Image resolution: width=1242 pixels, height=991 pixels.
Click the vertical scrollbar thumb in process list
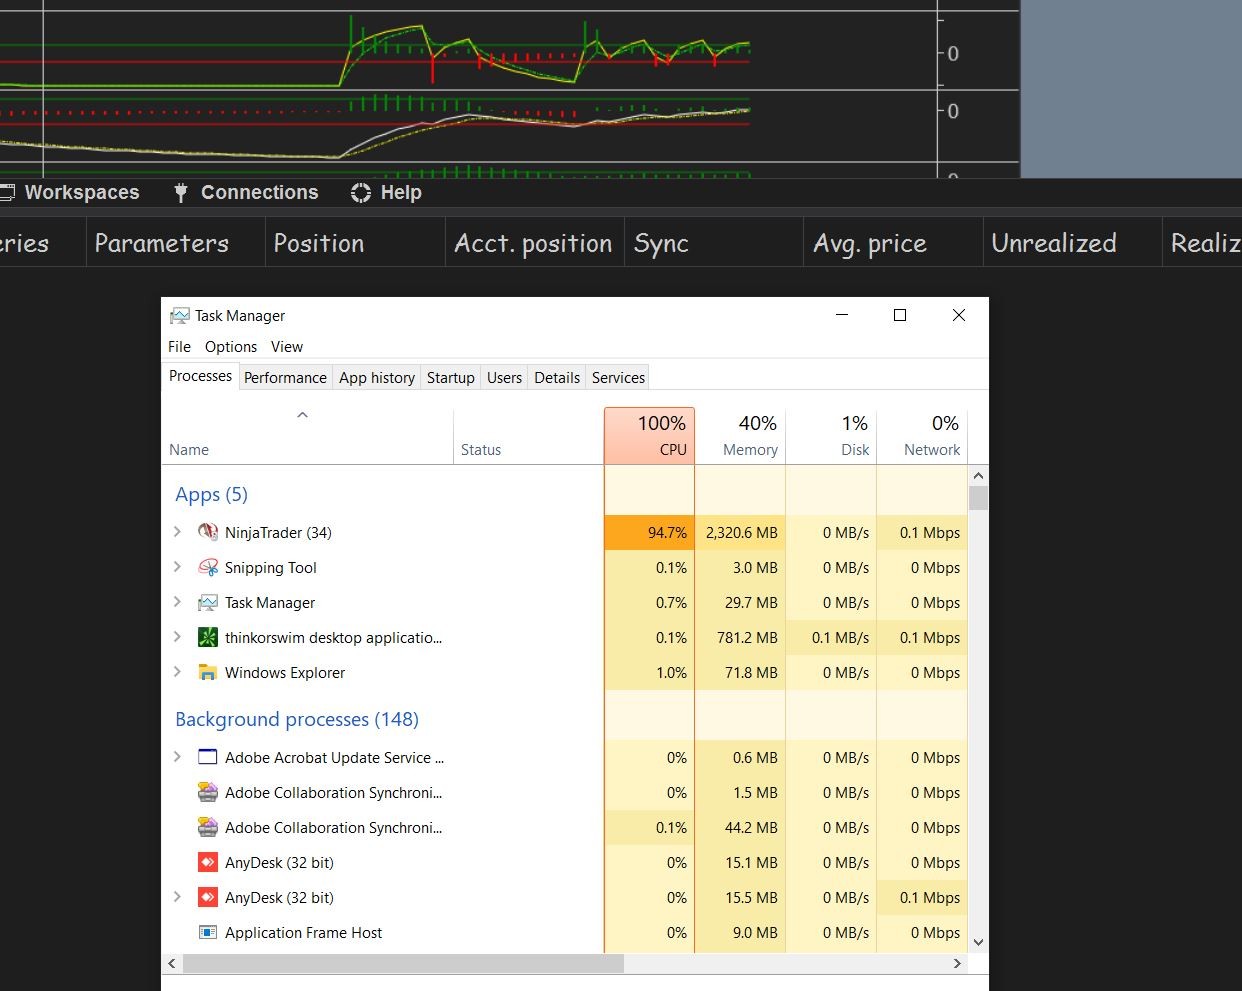pos(978,498)
